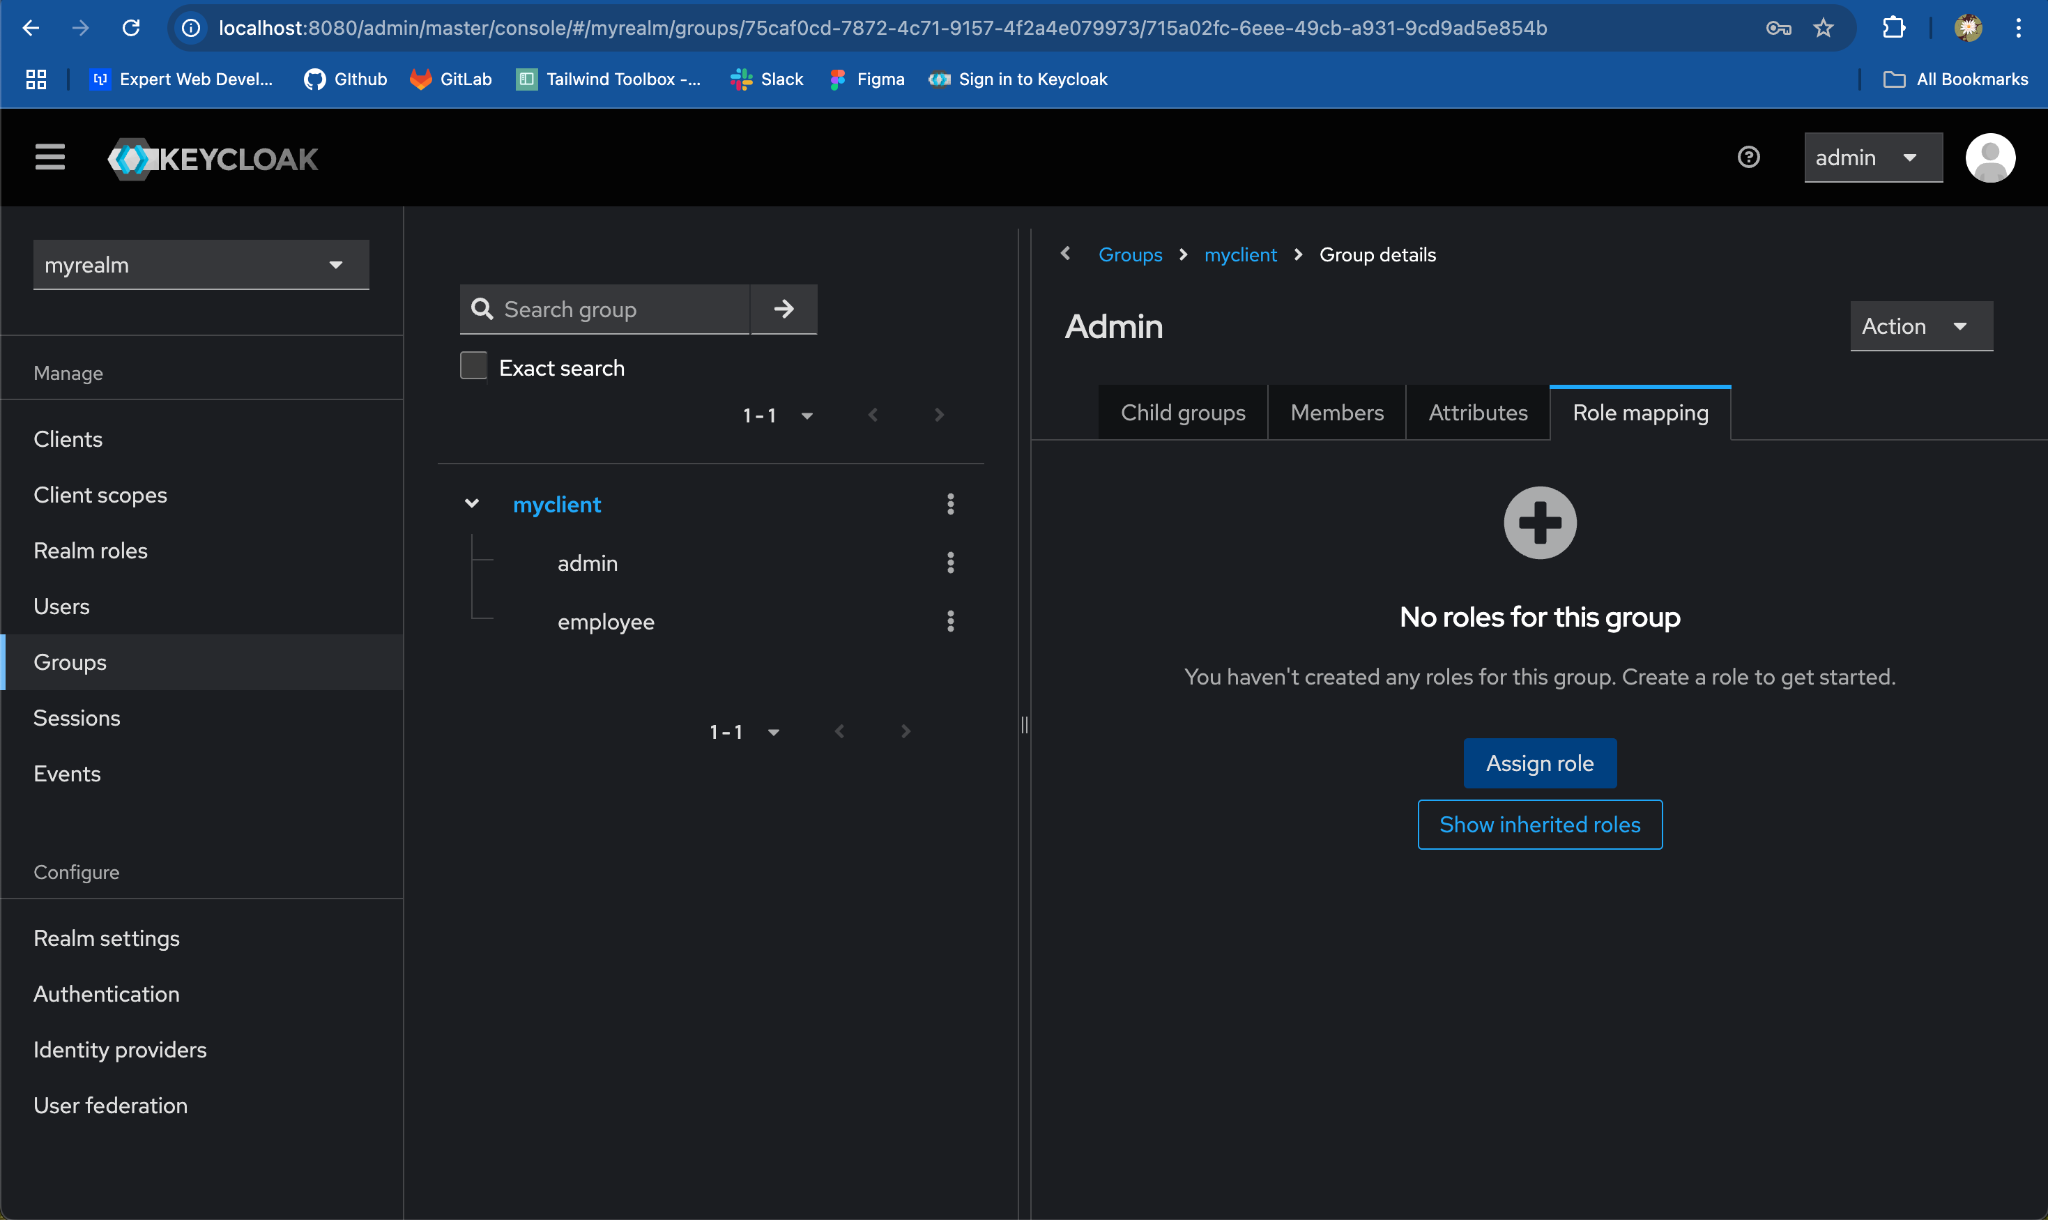Enable the Exact search checkbox
Image resolution: width=2048 pixels, height=1220 pixels.
click(473, 366)
